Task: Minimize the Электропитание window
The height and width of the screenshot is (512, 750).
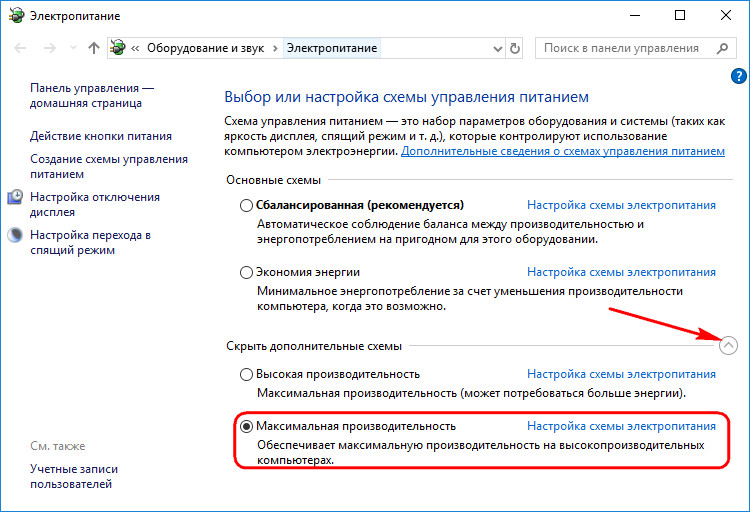Action: 635,15
